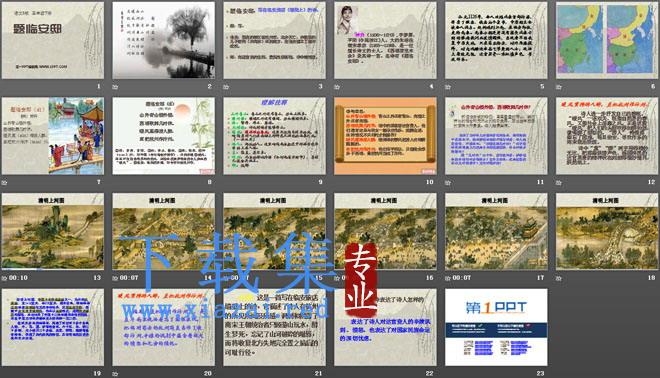Click the transition icon next to 00:10 timing
The width and height of the screenshot is (660, 378).
click(4, 278)
